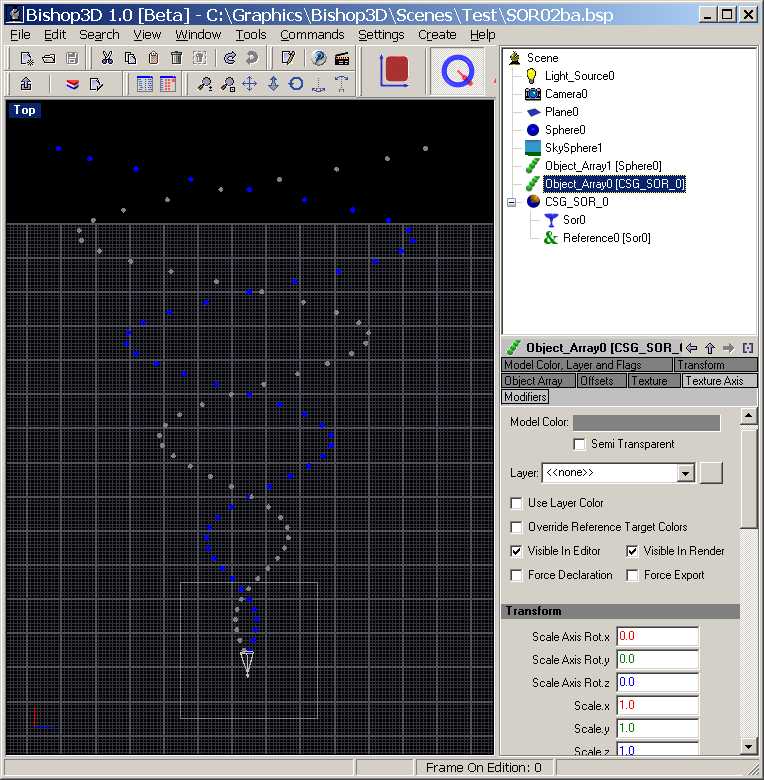Tick the Force Export checkbox
The height and width of the screenshot is (780, 764).
tap(632, 575)
